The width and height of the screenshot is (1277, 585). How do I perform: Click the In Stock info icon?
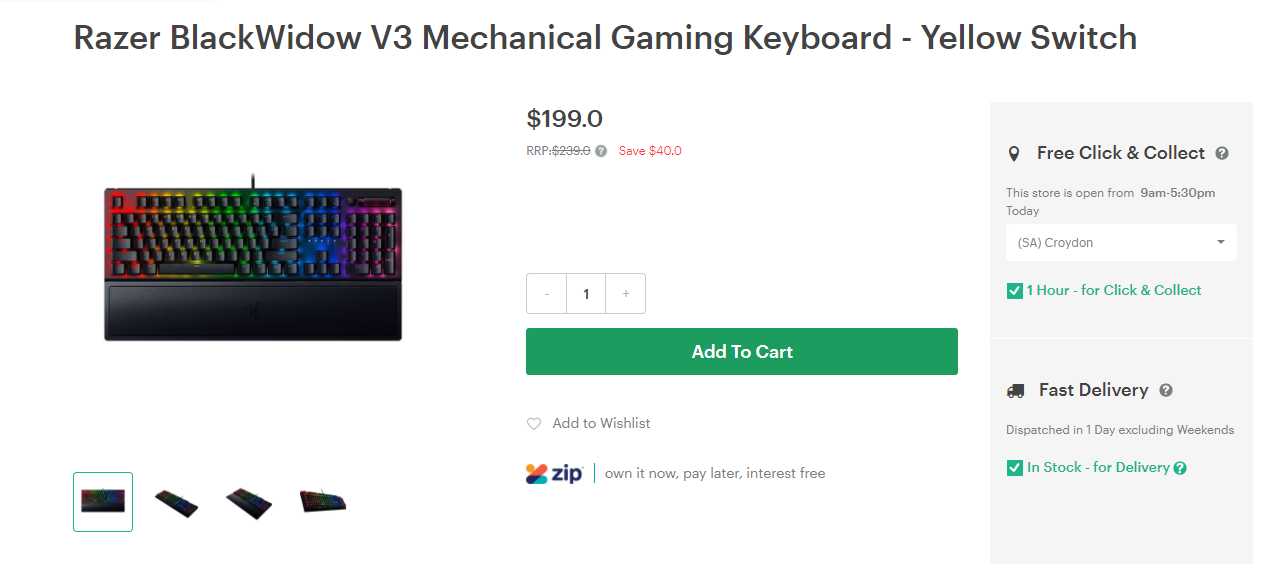[1180, 468]
